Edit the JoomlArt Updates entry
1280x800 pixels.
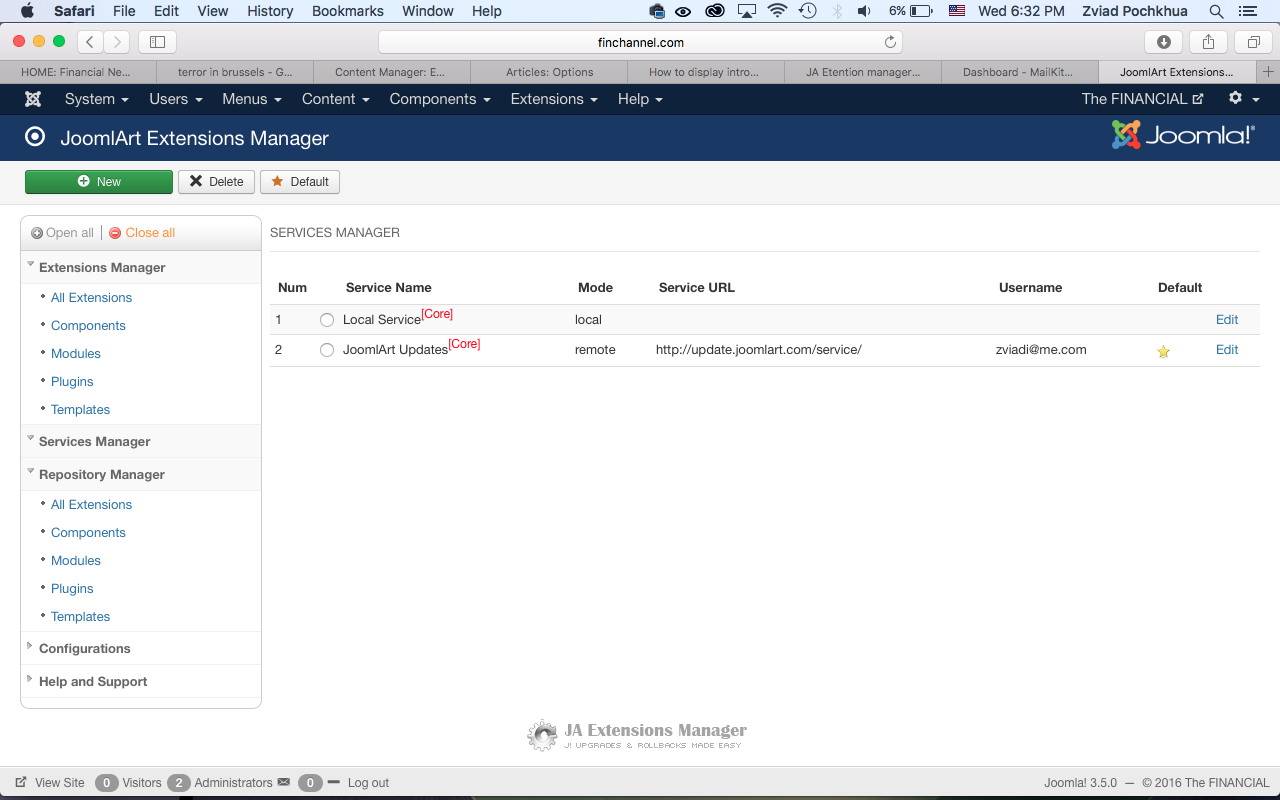[1227, 350]
